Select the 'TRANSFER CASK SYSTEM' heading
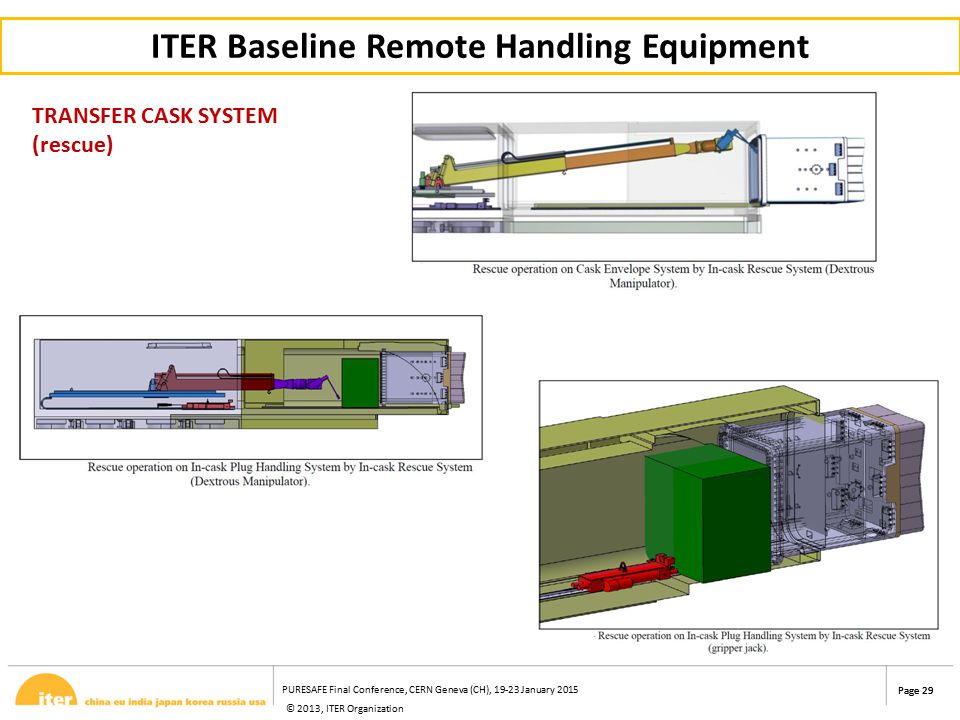The image size is (960, 720). (154, 116)
